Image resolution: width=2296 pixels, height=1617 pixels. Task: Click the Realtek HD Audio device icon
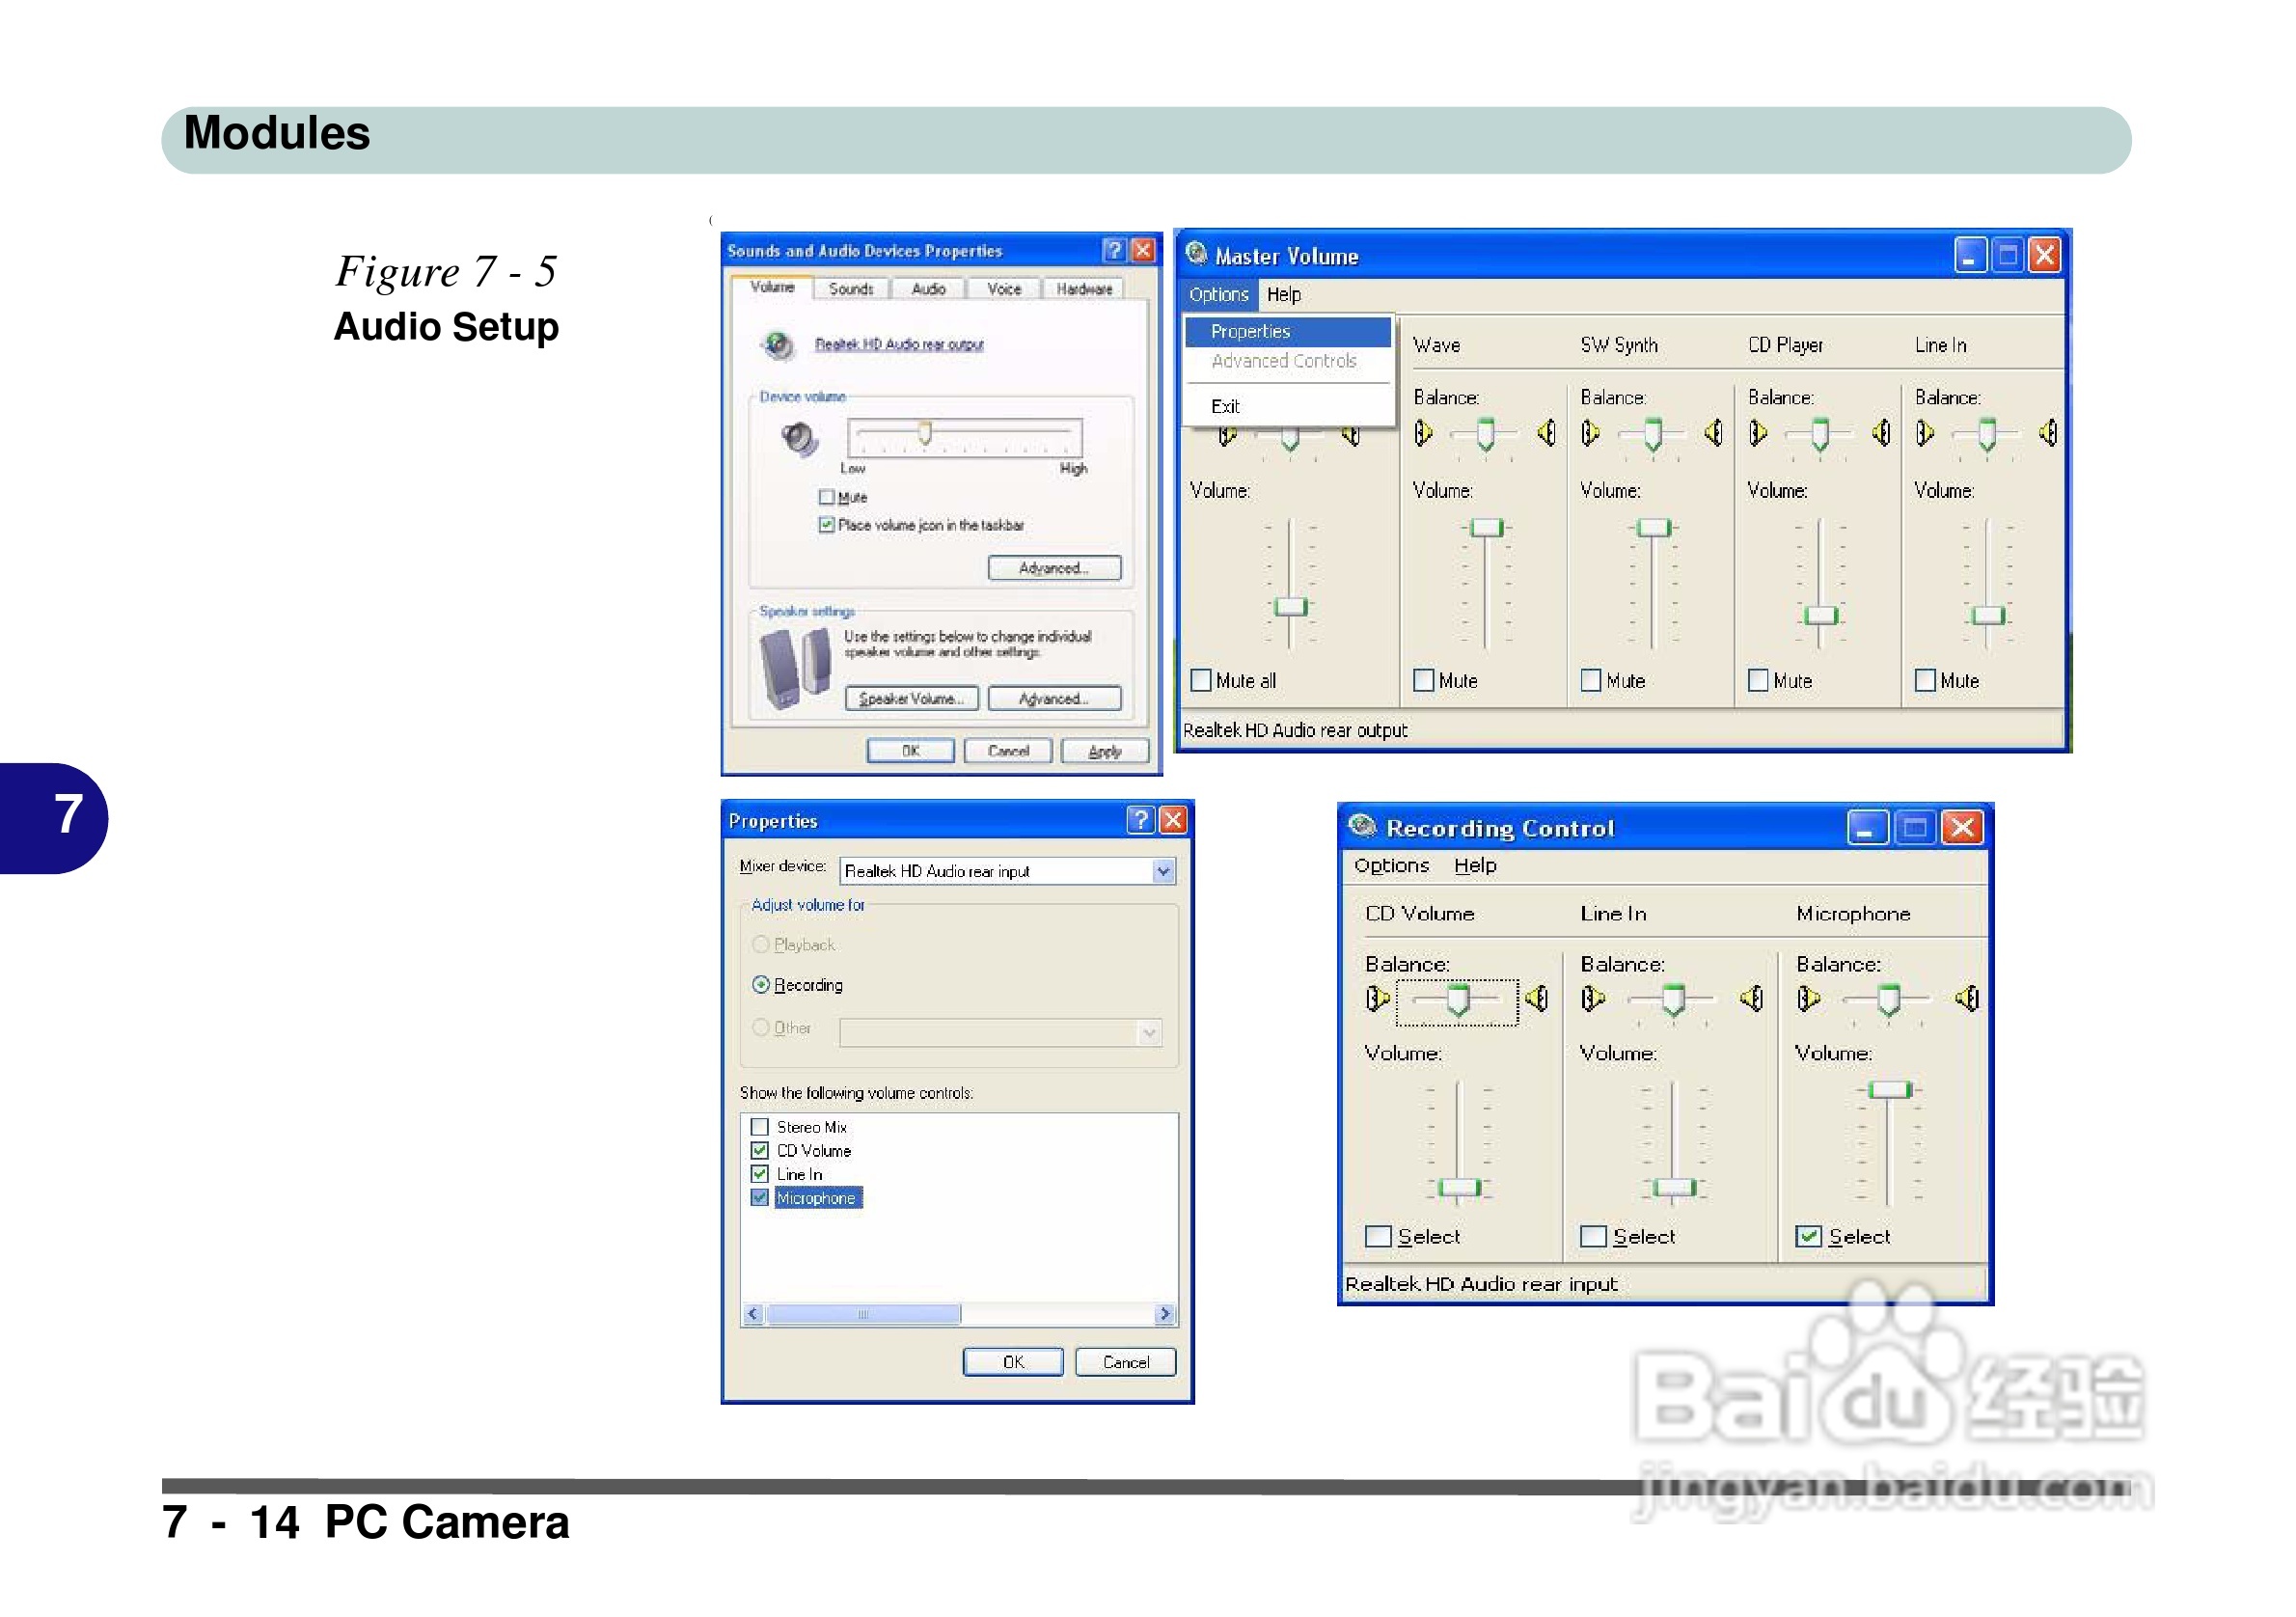coord(777,345)
